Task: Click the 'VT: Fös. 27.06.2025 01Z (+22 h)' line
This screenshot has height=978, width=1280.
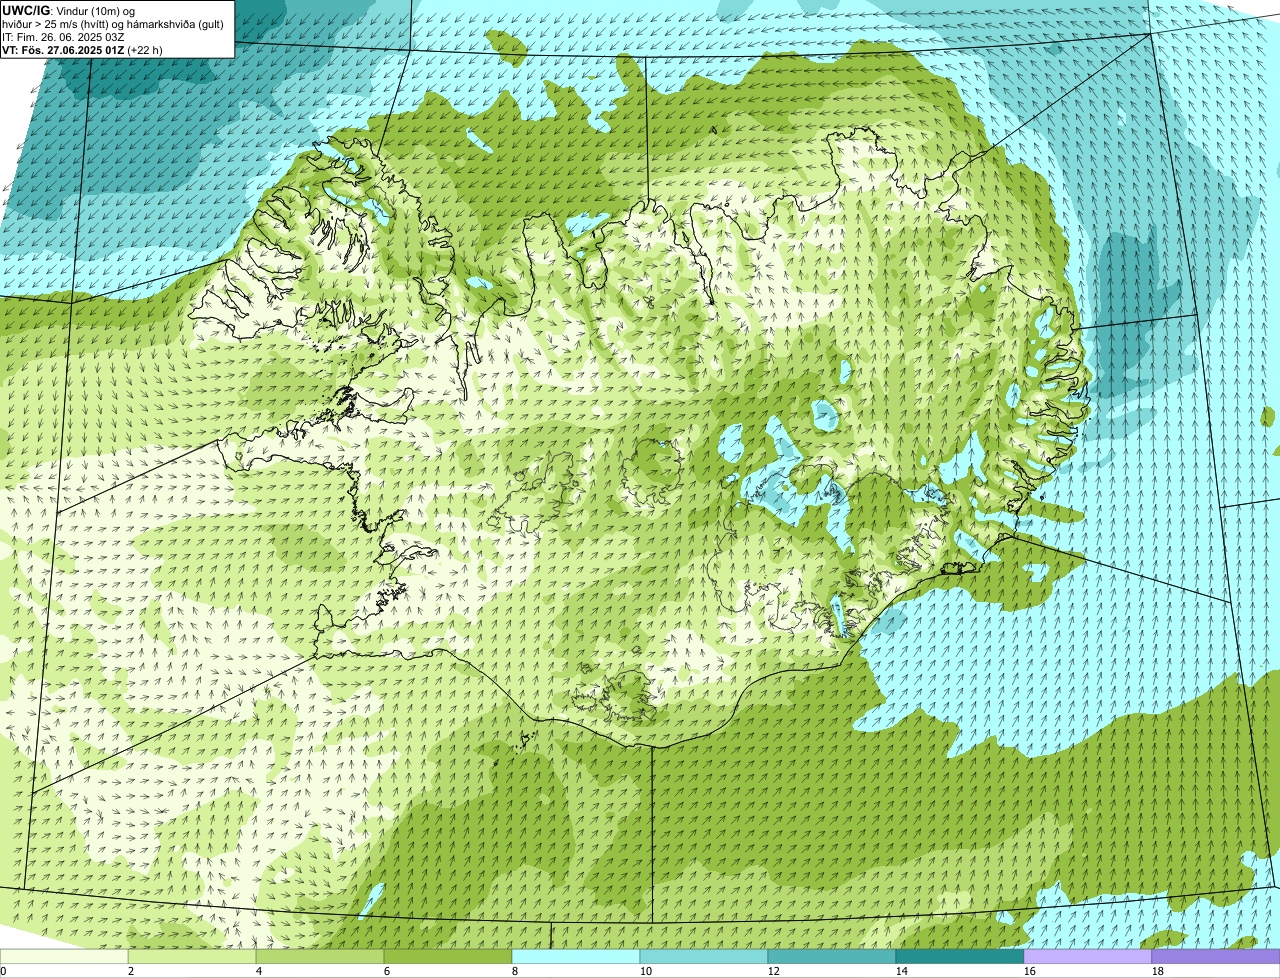Action: coord(83,49)
